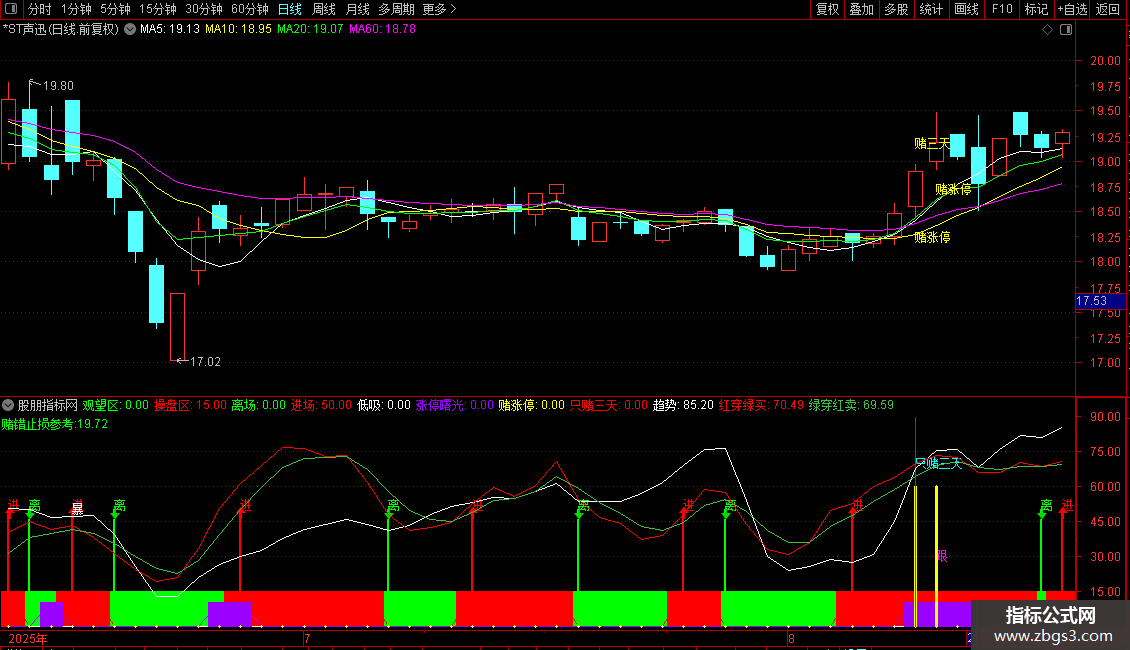Open the 股朋指标网 indicator dropdown arrow
The height and width of the screenshot is (650, 1130).
tap(8, 406)
